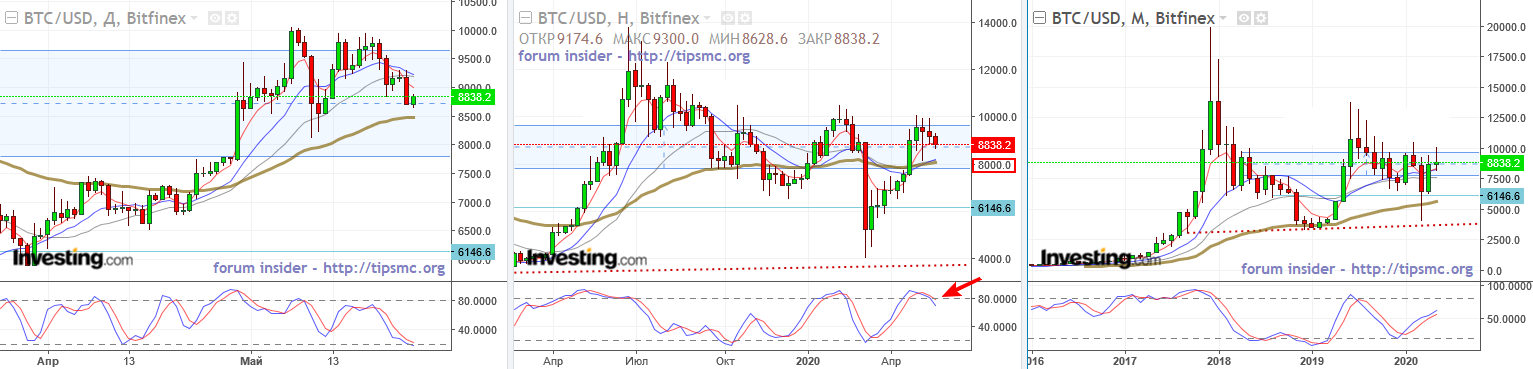Collapse the monthly (М) BTC/USD chart legend

point(1040,18)
